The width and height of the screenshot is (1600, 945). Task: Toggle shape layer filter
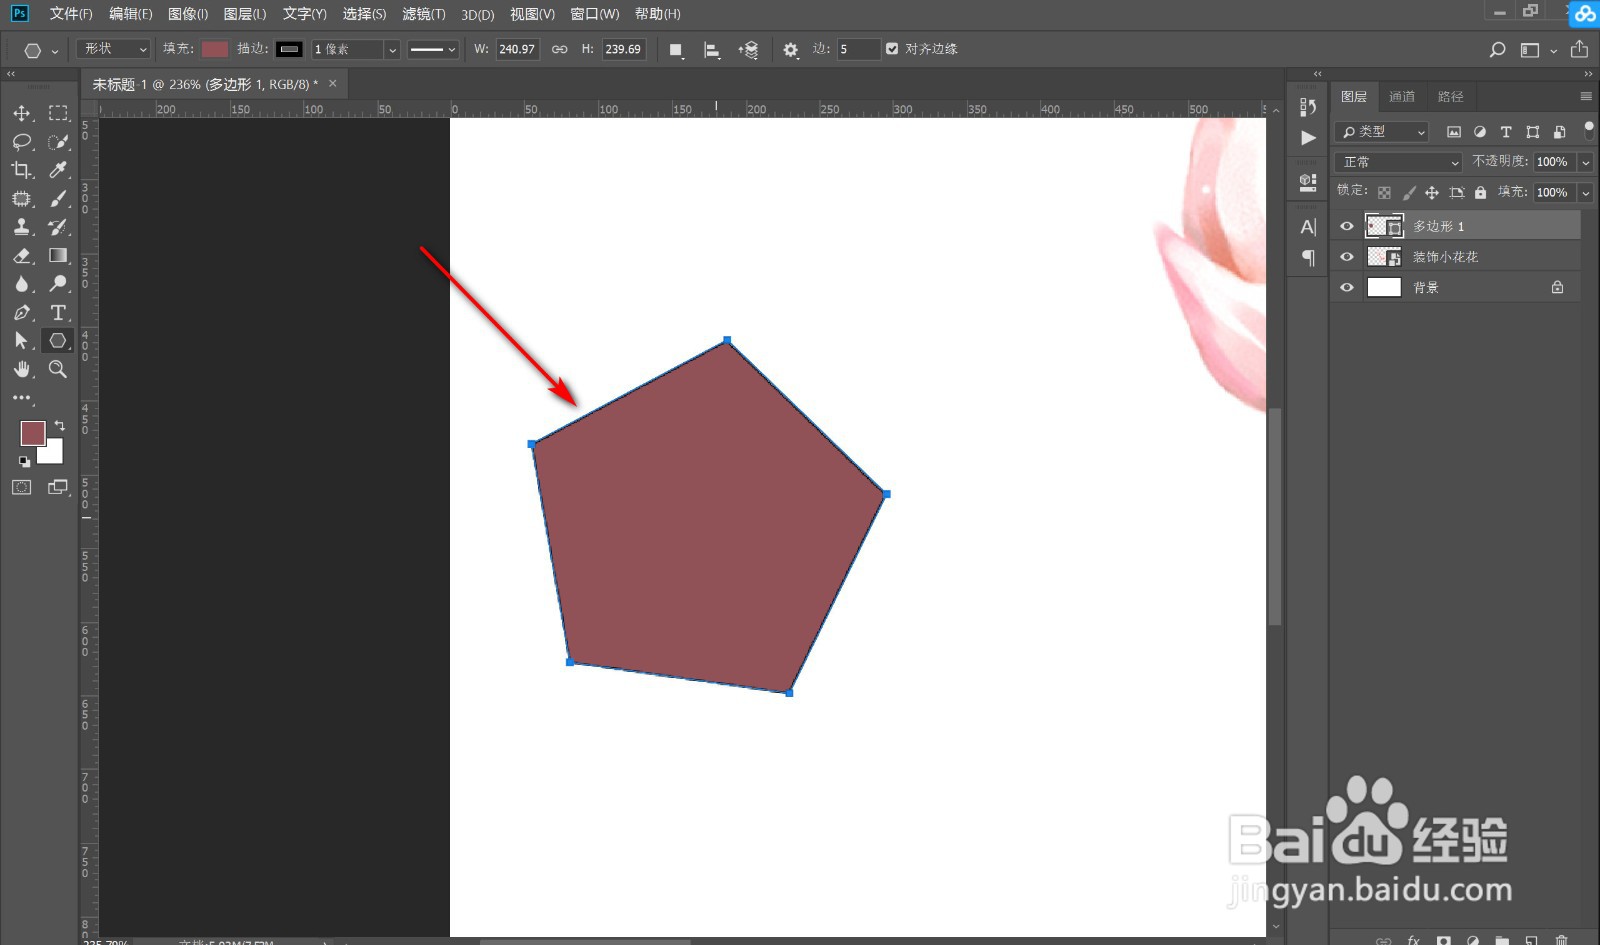point(1533,132)
